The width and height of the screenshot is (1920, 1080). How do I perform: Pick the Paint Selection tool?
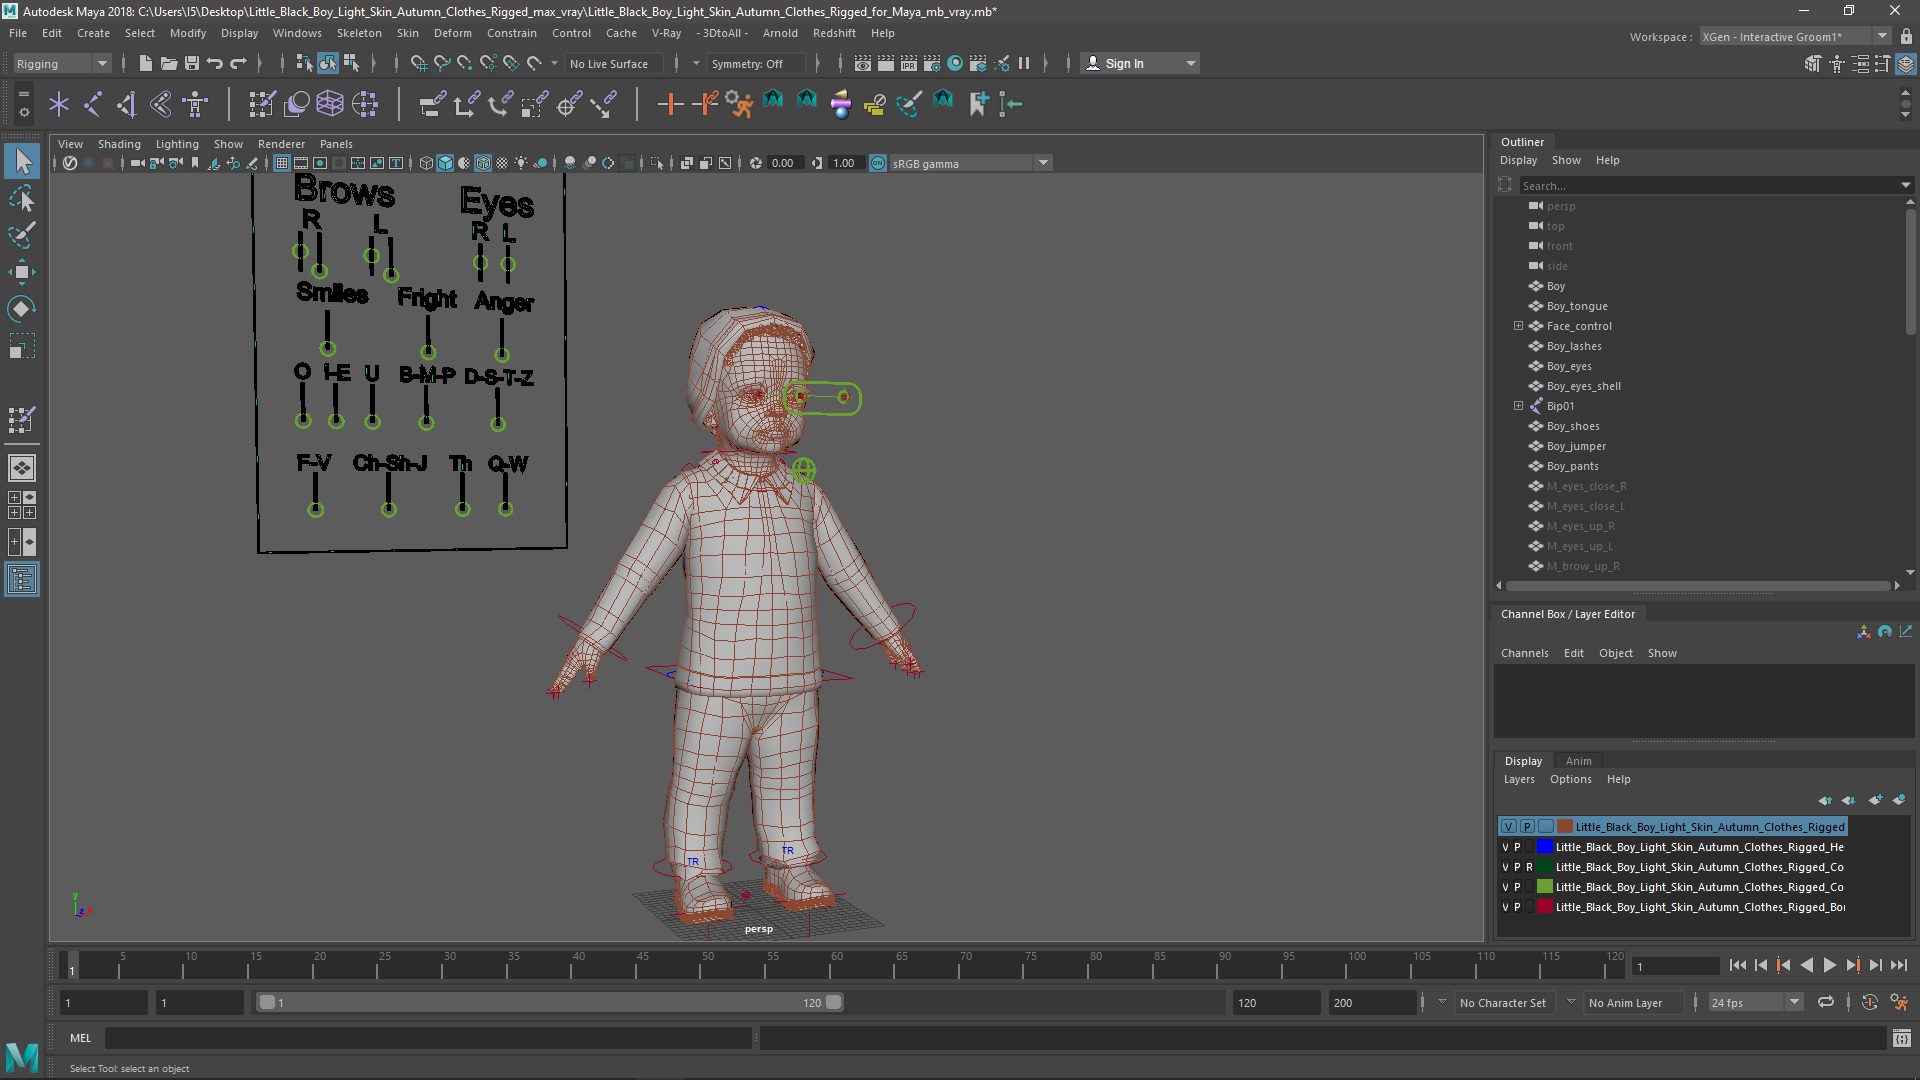tap(22, 236)
